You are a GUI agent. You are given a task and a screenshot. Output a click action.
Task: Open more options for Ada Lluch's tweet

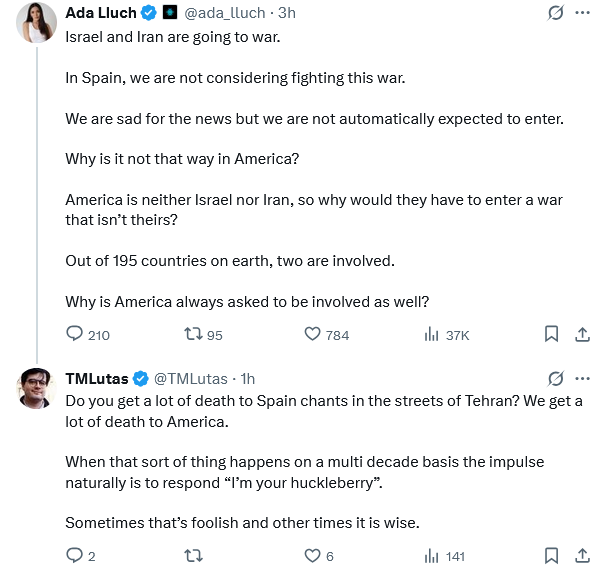click(x=583, y=14)
